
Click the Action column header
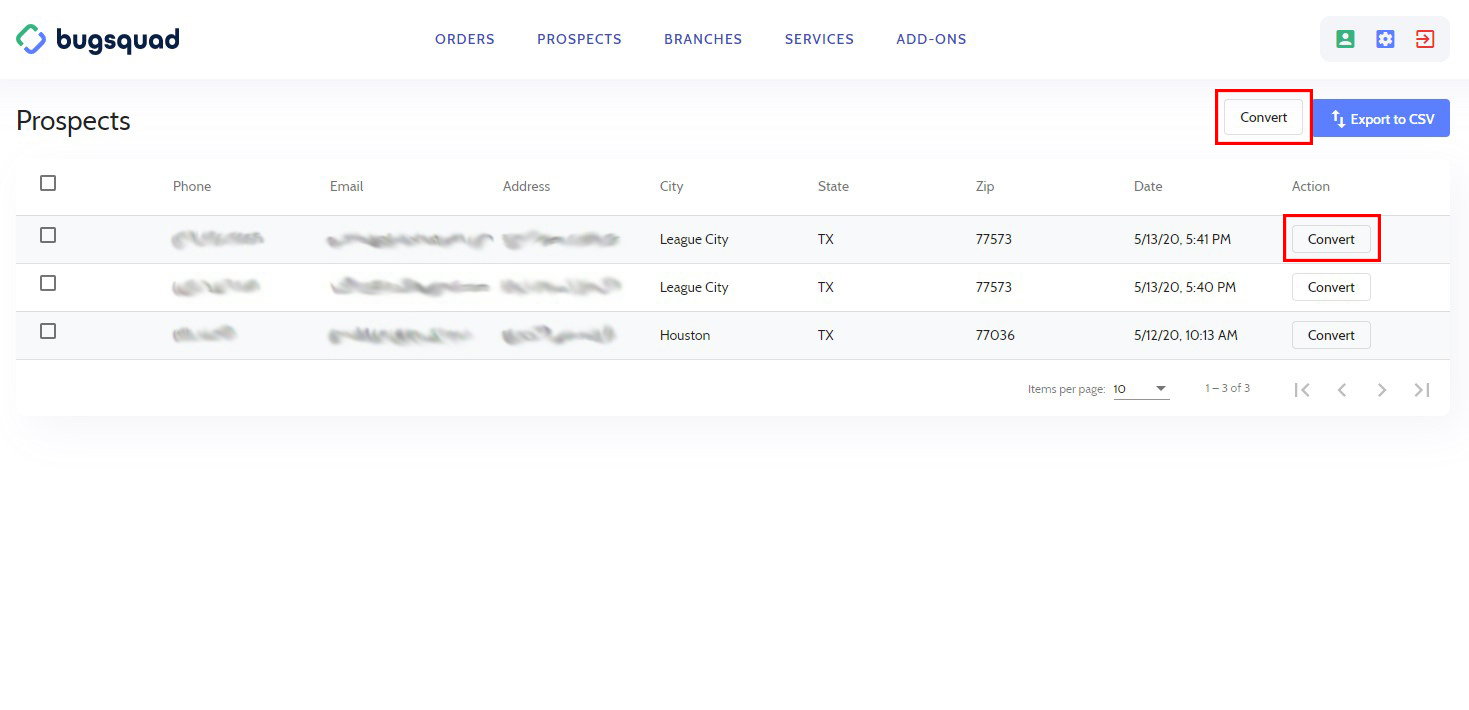pyautogui.click(x=1311, y=186)
